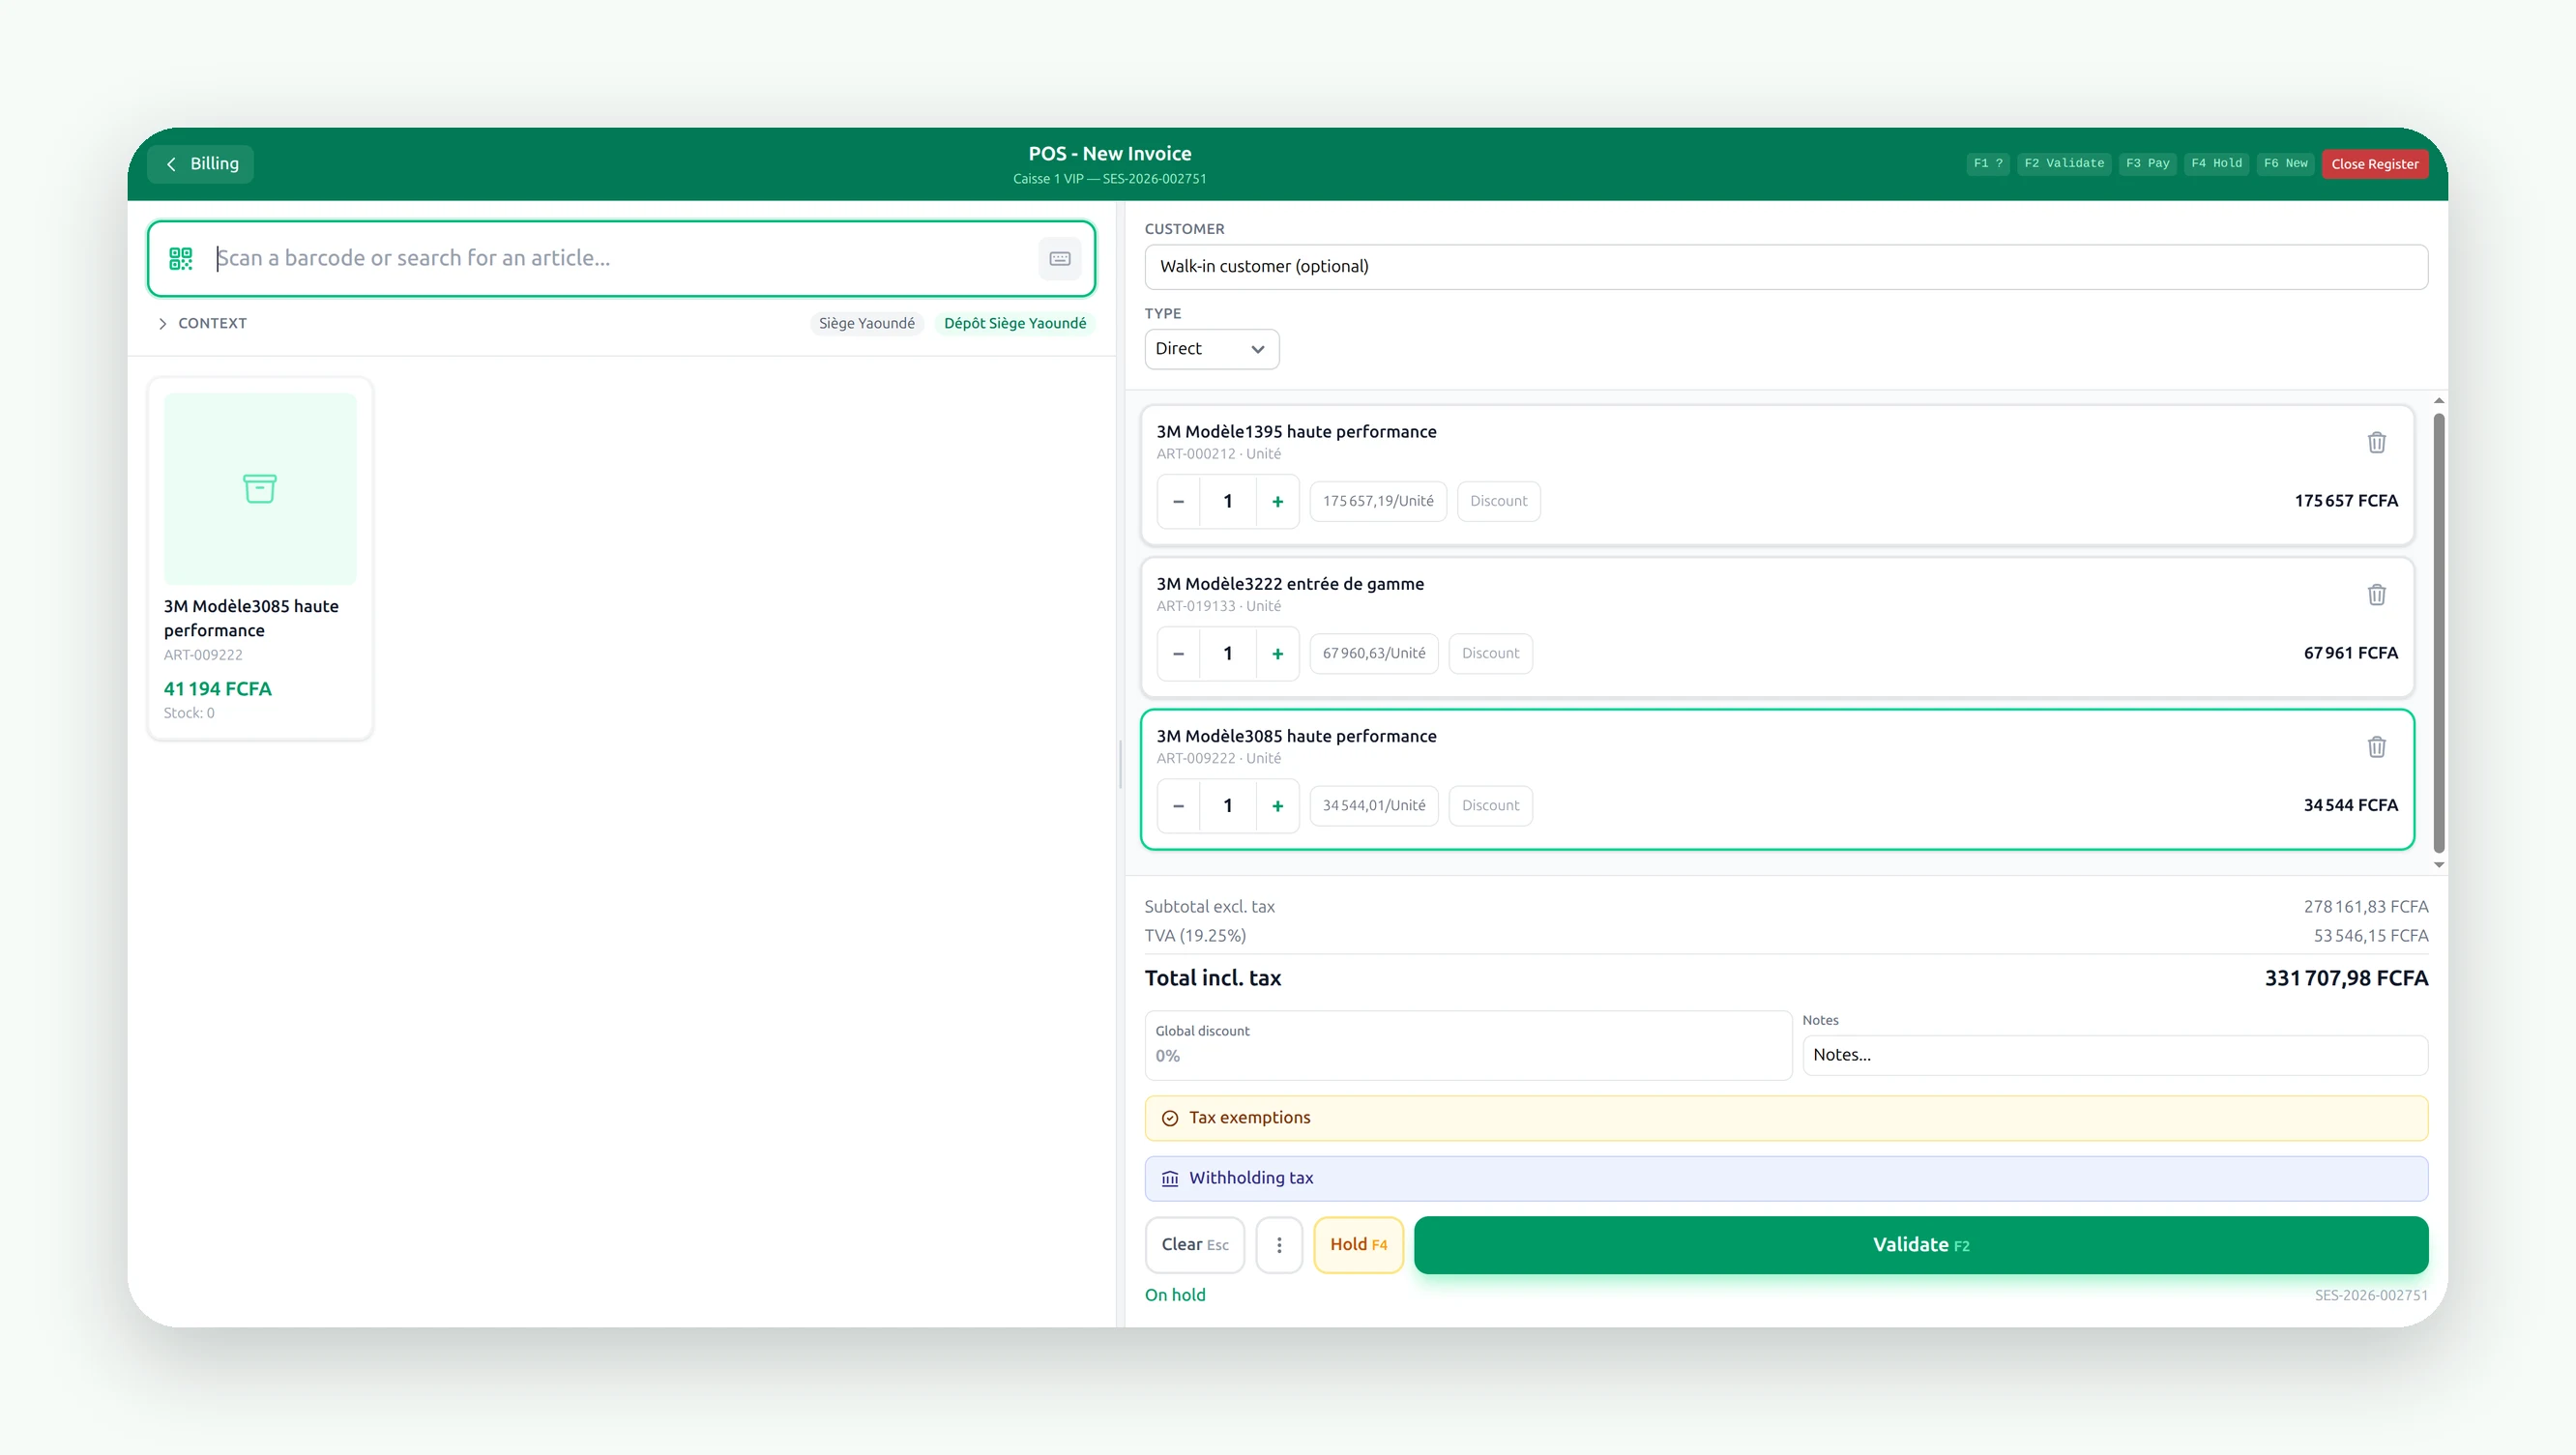This screenshot has height=1455, width=2576.
Task: Click the Notes input field
Action: (x=2115, y=1055)
